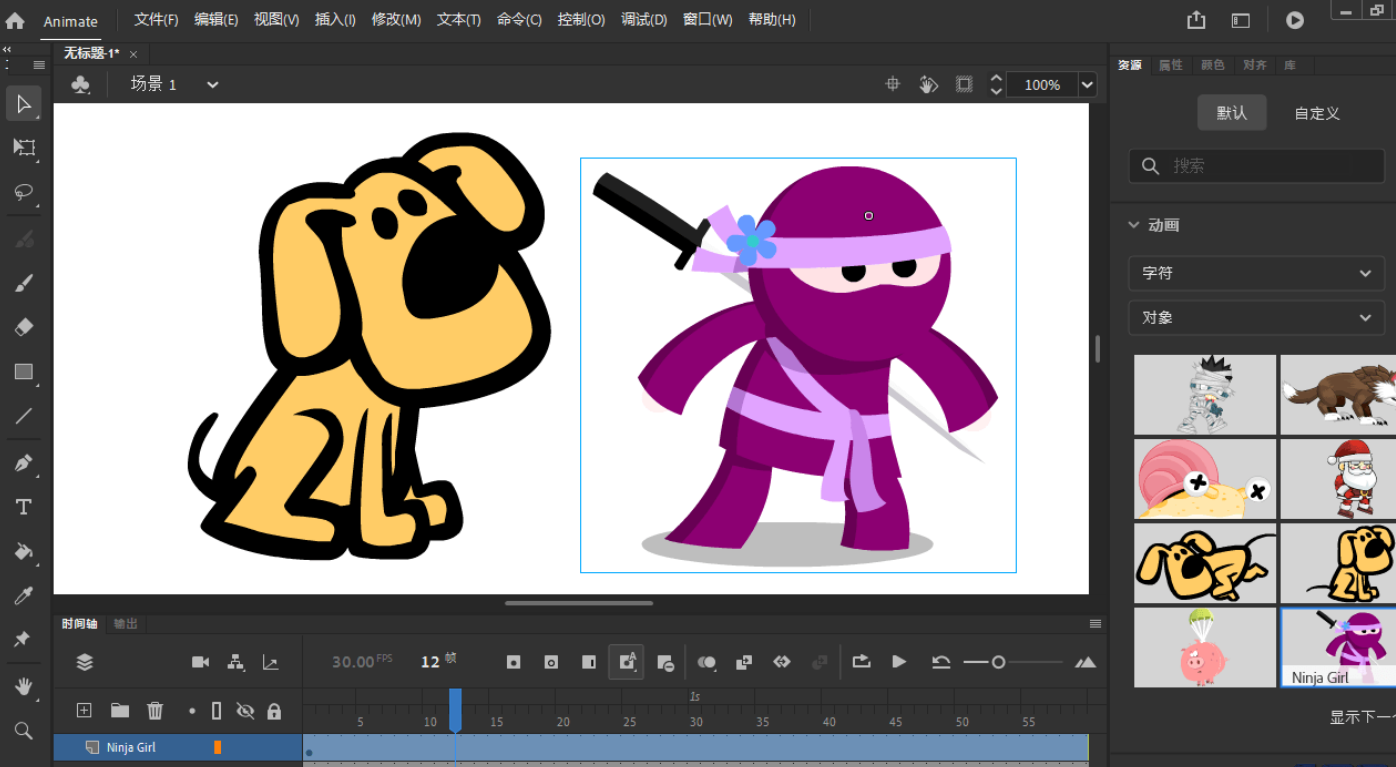Image resolution: width=1396 pixels, height=767 pixels.
Task: Toggle hide all layers eye icon
Action: coord(245,711)
